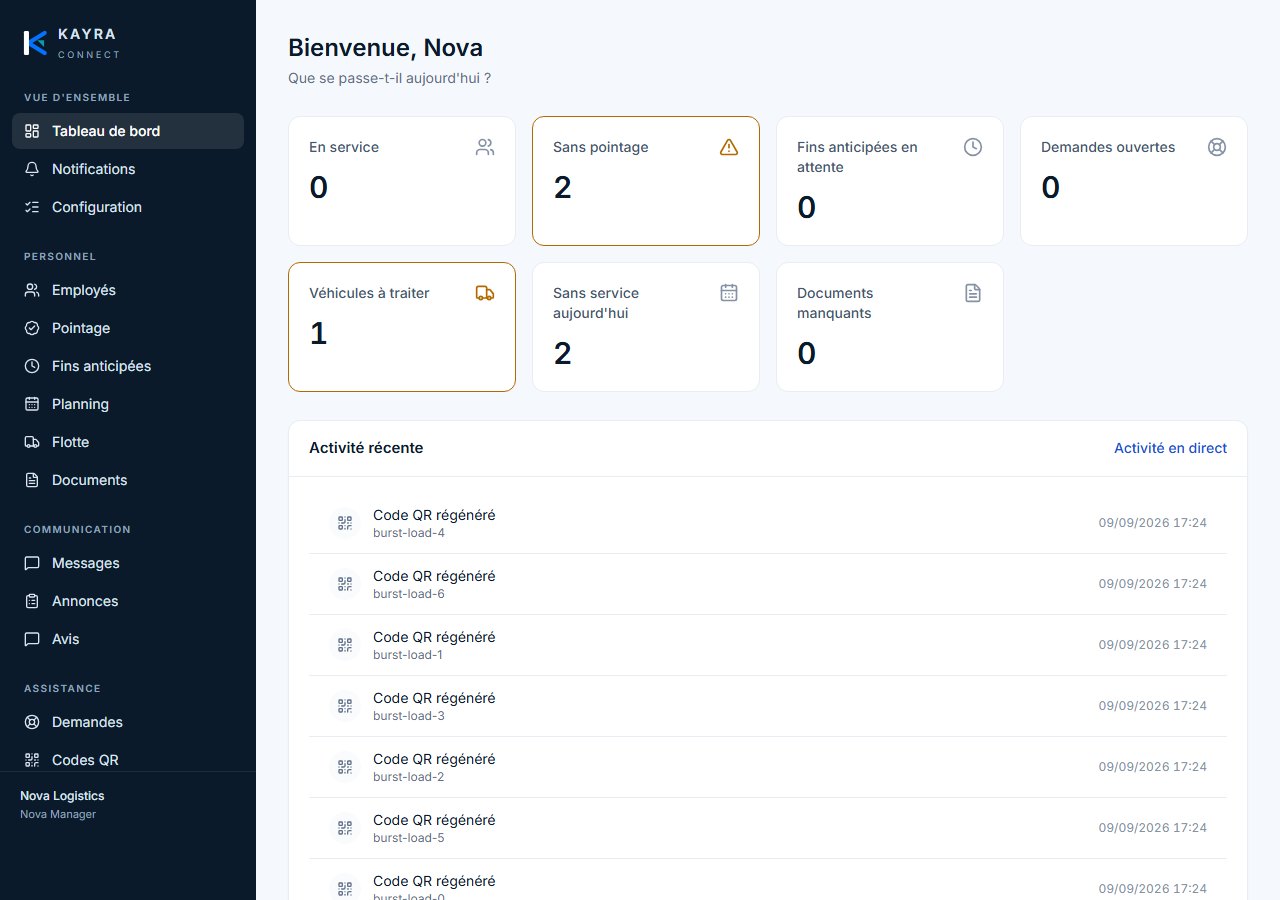Viewport: 1280px width, 900px height.
Task: Open Notifications in the sidebar
Action: [x=128, y=169]
